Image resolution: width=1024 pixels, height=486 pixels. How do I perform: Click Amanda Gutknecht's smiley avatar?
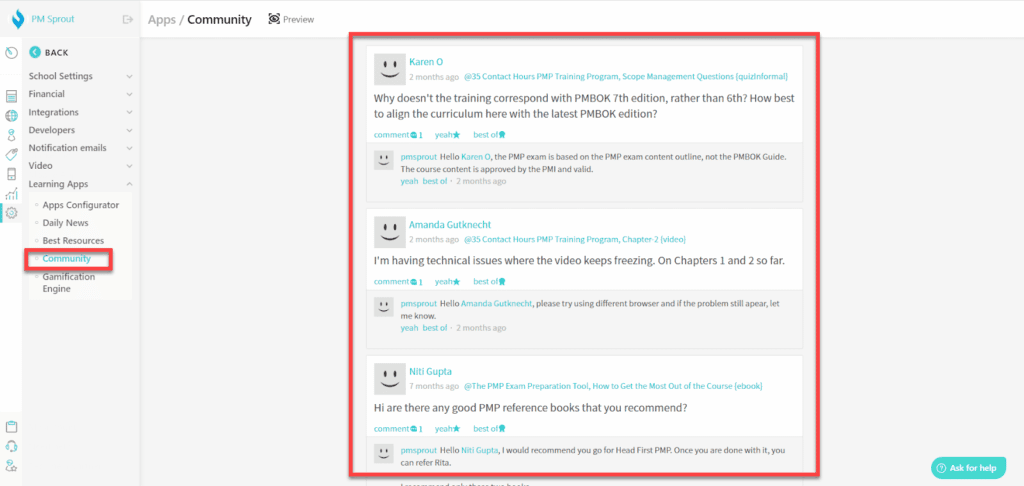pos(390,232)
